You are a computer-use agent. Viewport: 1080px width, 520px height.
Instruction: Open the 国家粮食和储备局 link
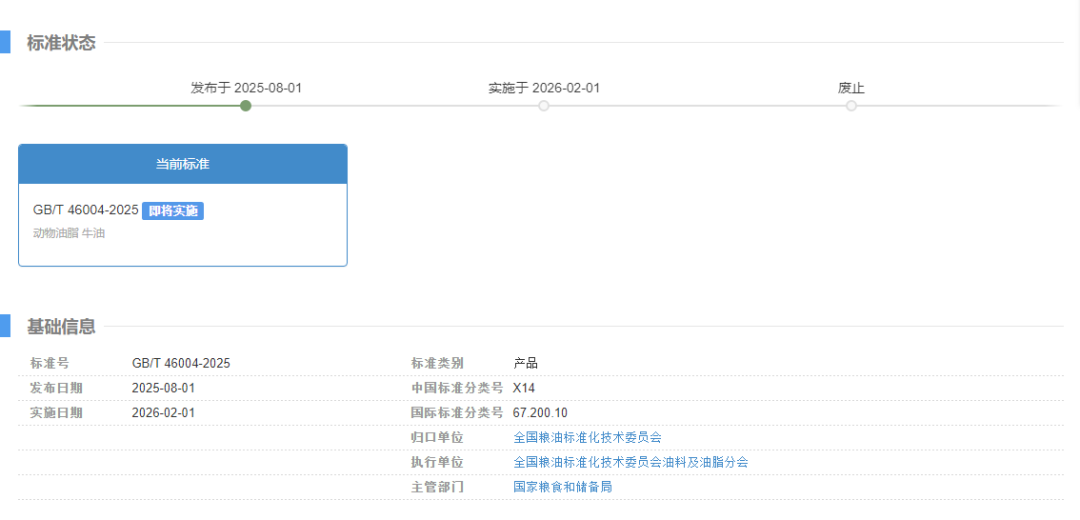click(x=563, y=487)
